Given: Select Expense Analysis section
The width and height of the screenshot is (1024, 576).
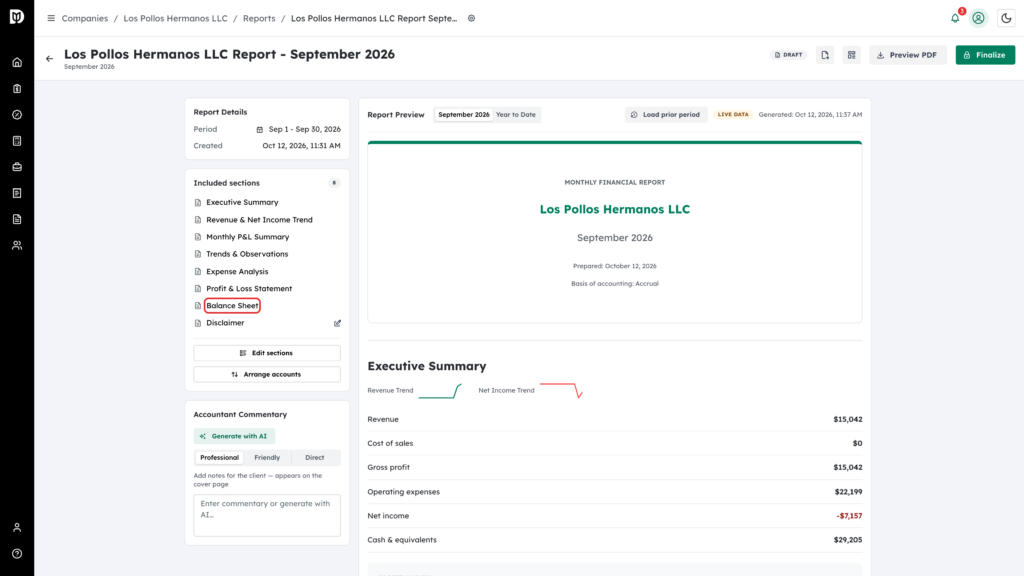Looking at the screenshot, I should tap(237, 271).
